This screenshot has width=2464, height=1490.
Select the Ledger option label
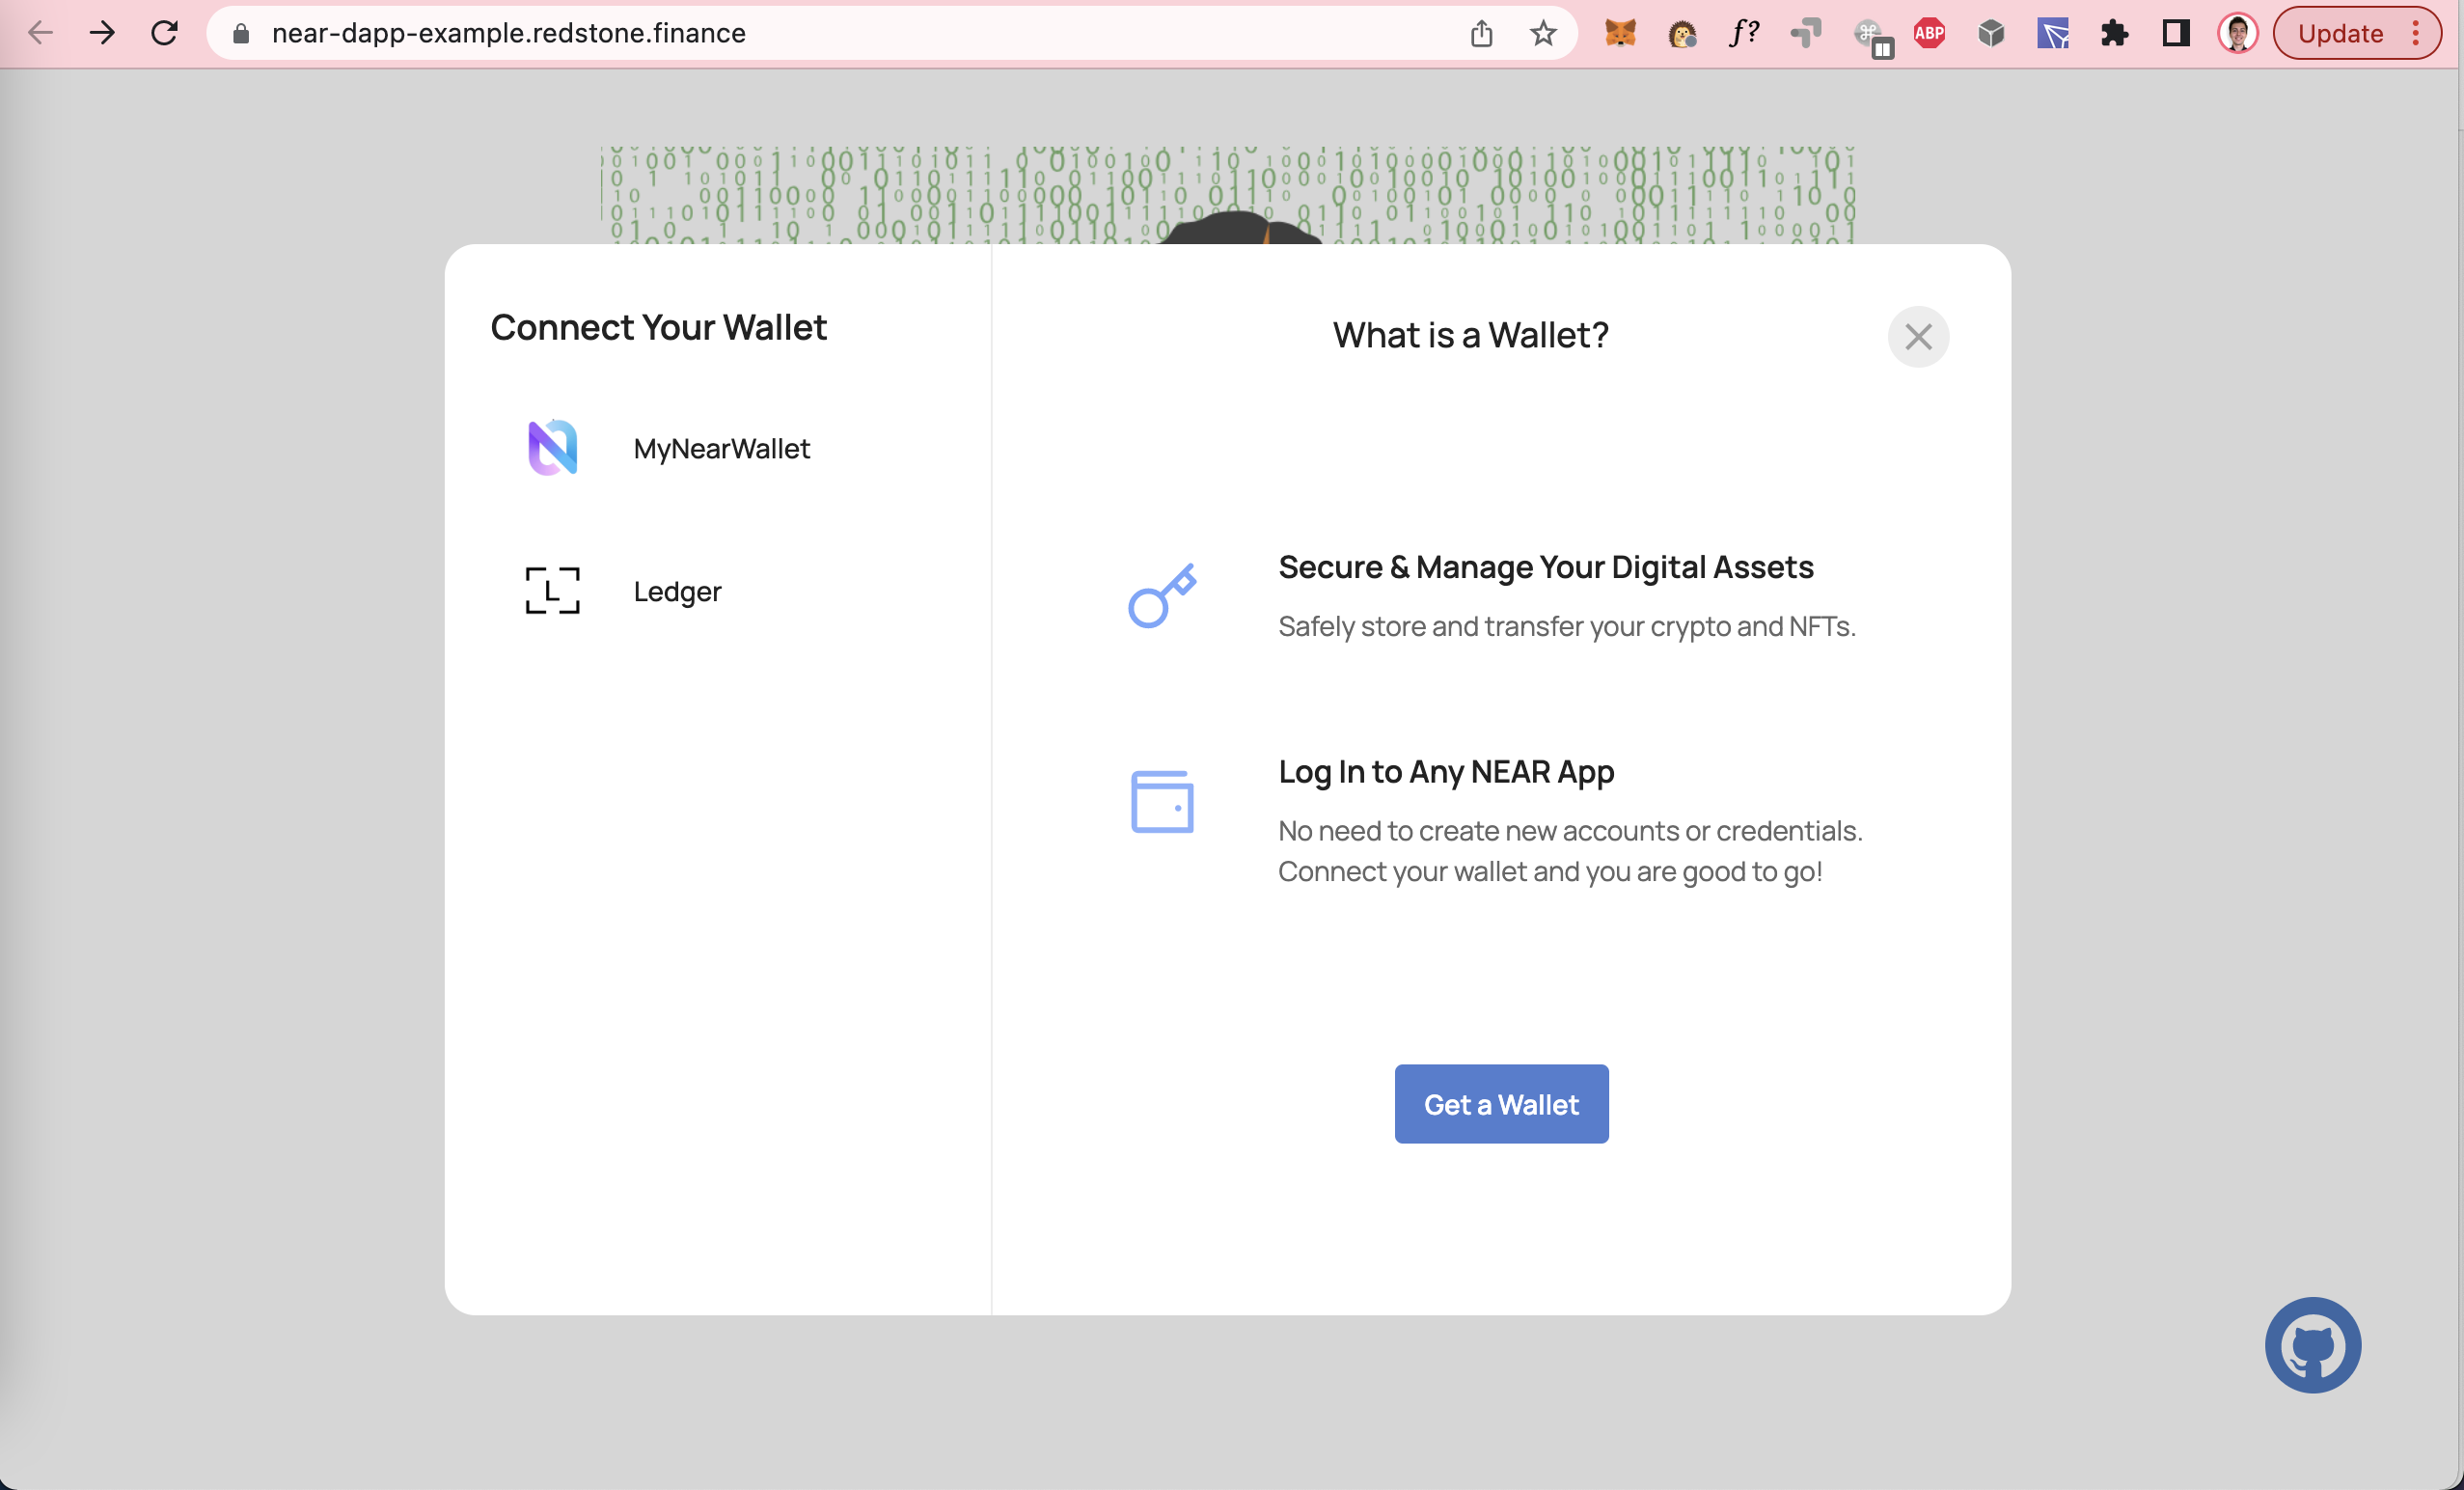click(677, 592)
